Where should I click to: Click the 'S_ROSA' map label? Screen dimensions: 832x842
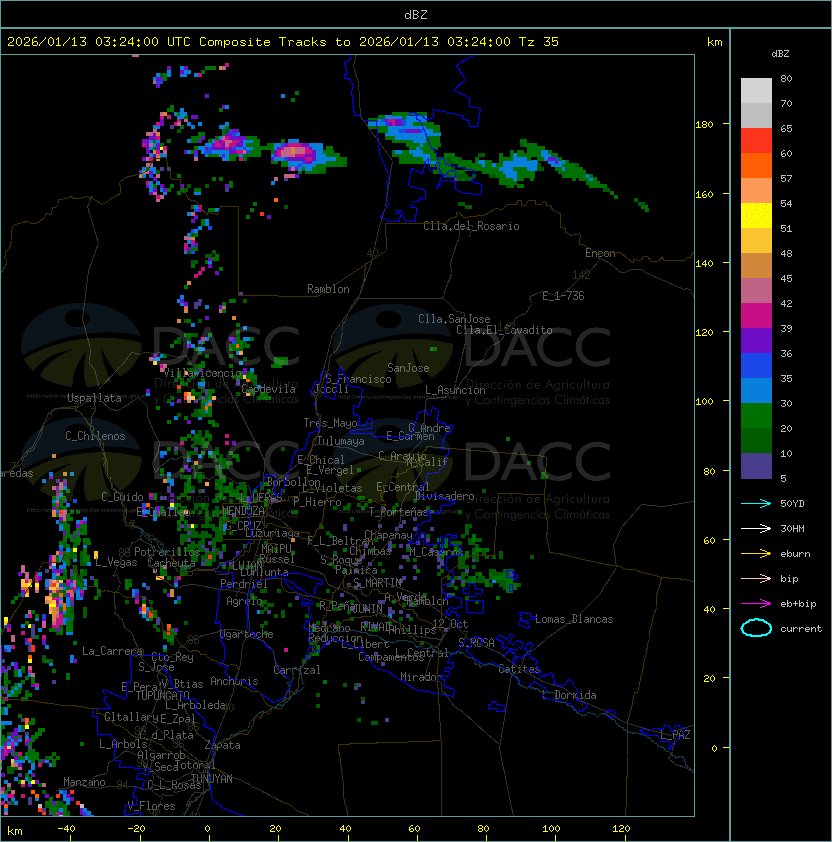(476, 643)
